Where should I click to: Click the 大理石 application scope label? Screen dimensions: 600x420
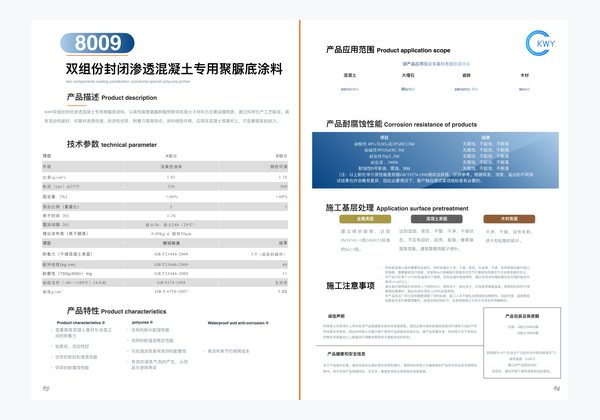[408, 75]
